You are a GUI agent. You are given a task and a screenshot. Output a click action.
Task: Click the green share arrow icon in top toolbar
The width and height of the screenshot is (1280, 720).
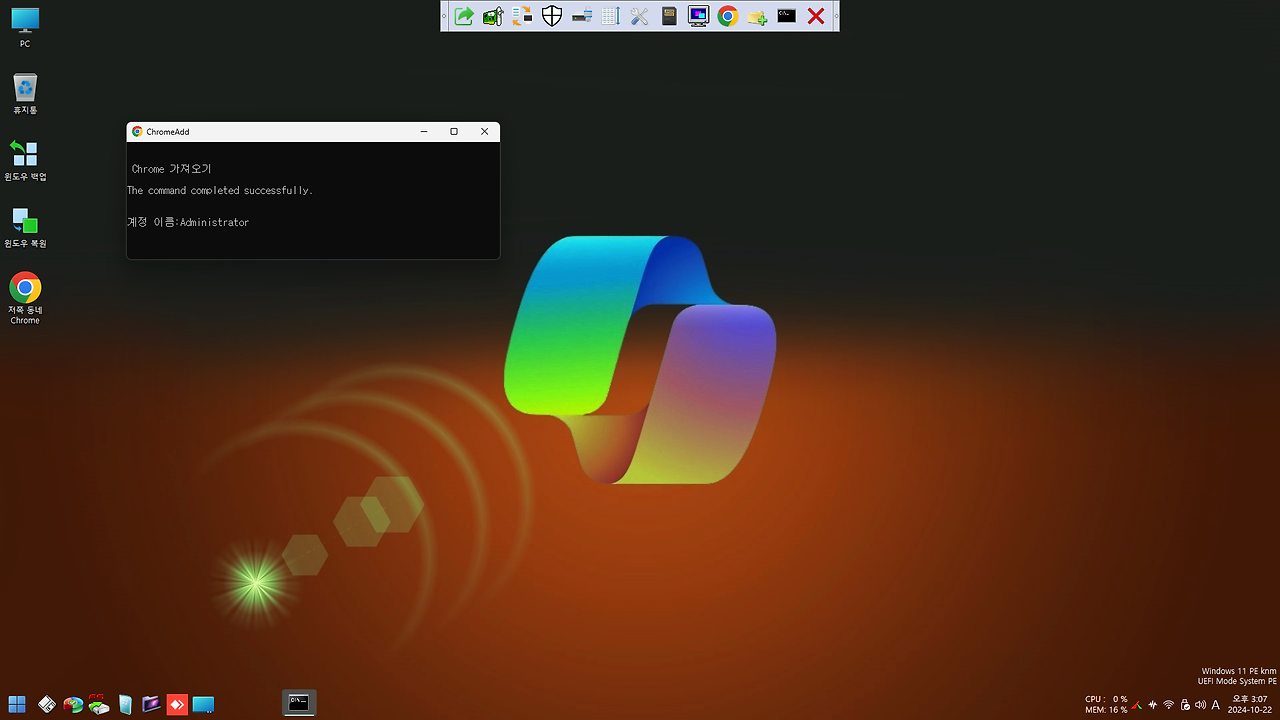(464, 16)
